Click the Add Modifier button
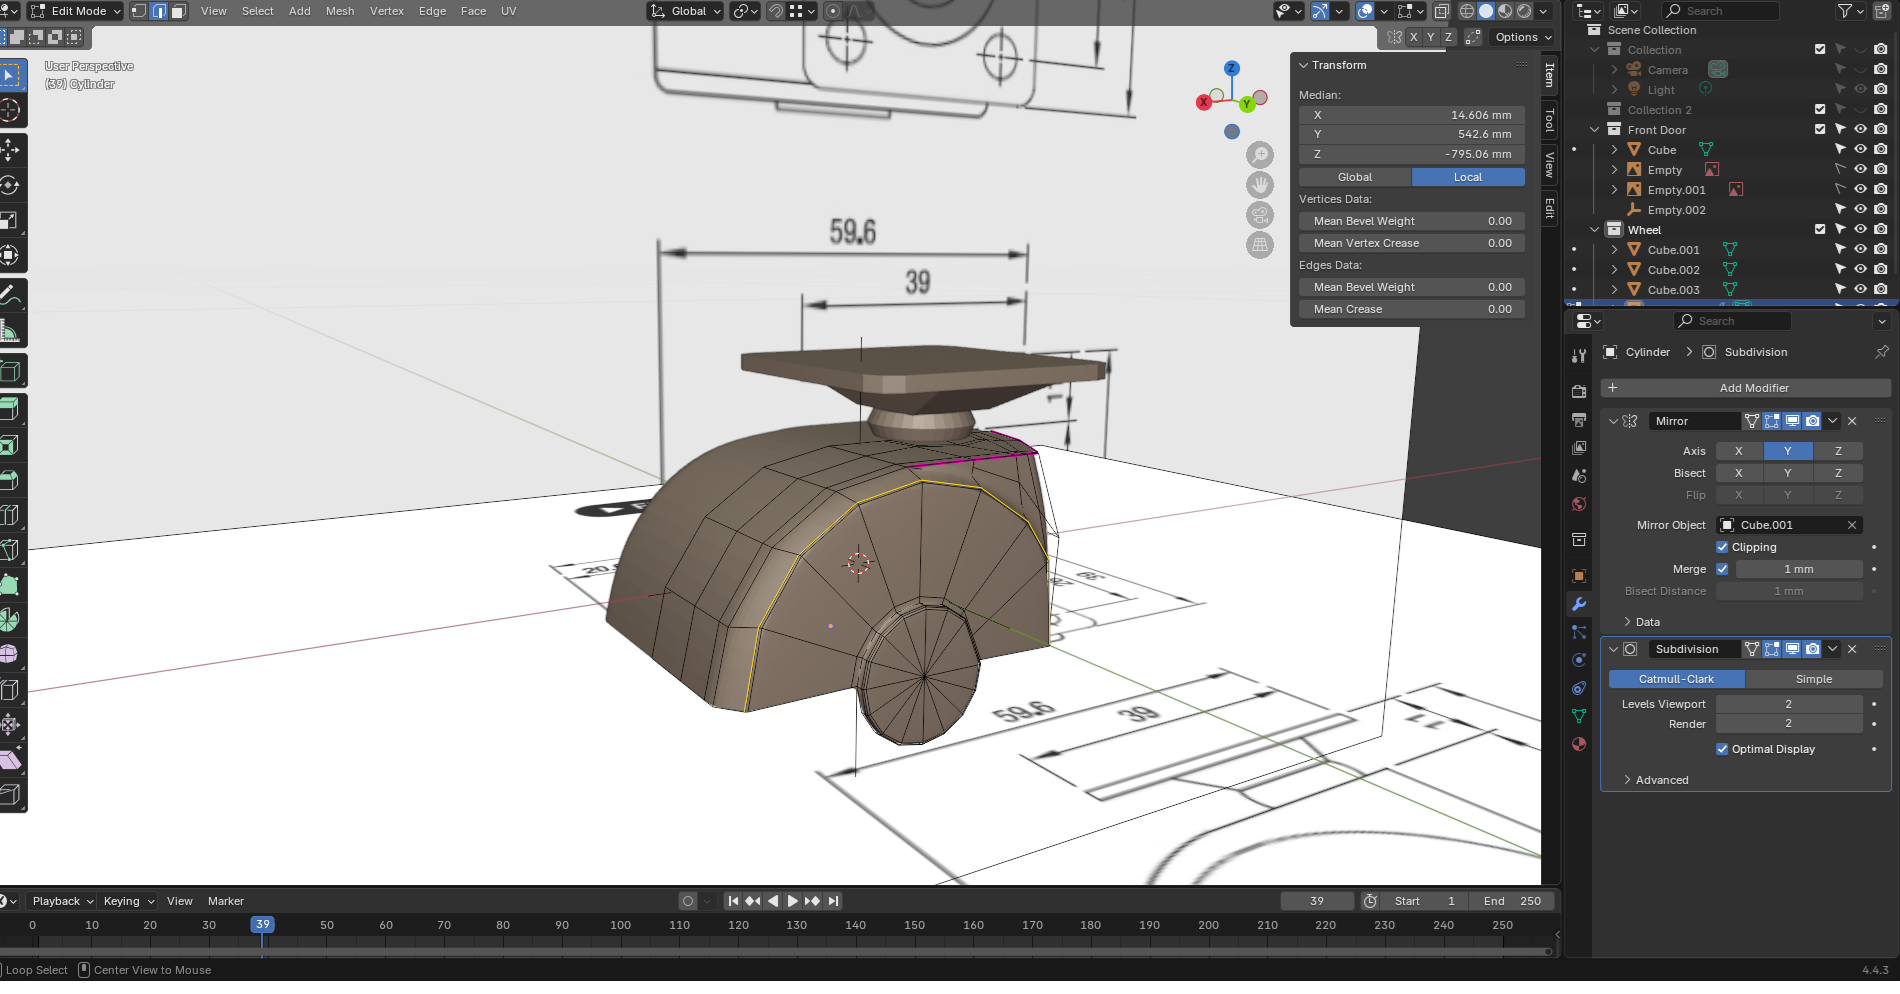Screen dimensions: 1900x994 coord(1746,388)
